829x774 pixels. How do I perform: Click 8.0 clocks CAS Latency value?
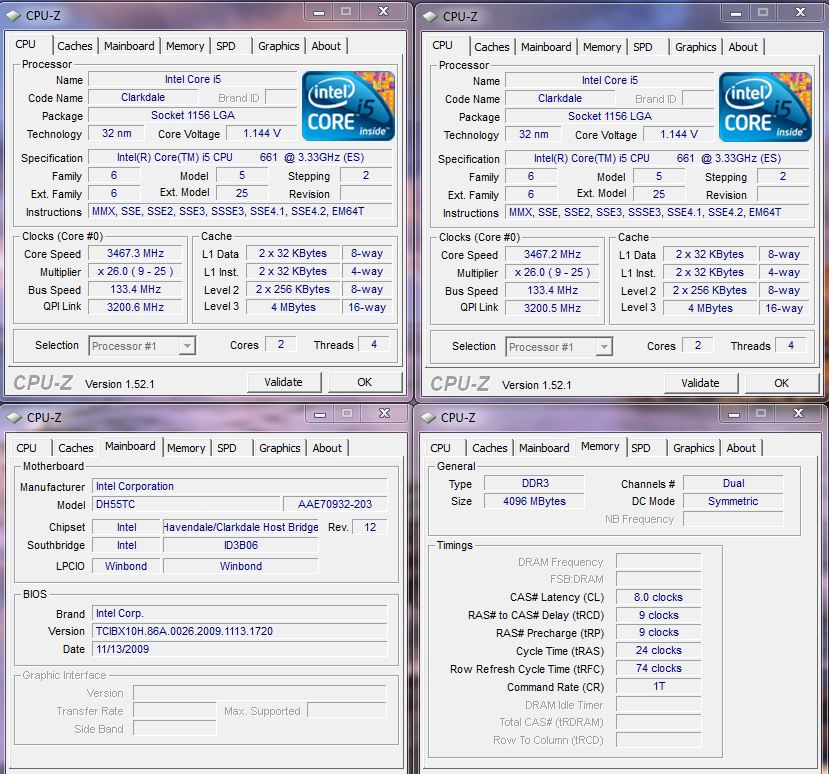click(x=658, y=597)
